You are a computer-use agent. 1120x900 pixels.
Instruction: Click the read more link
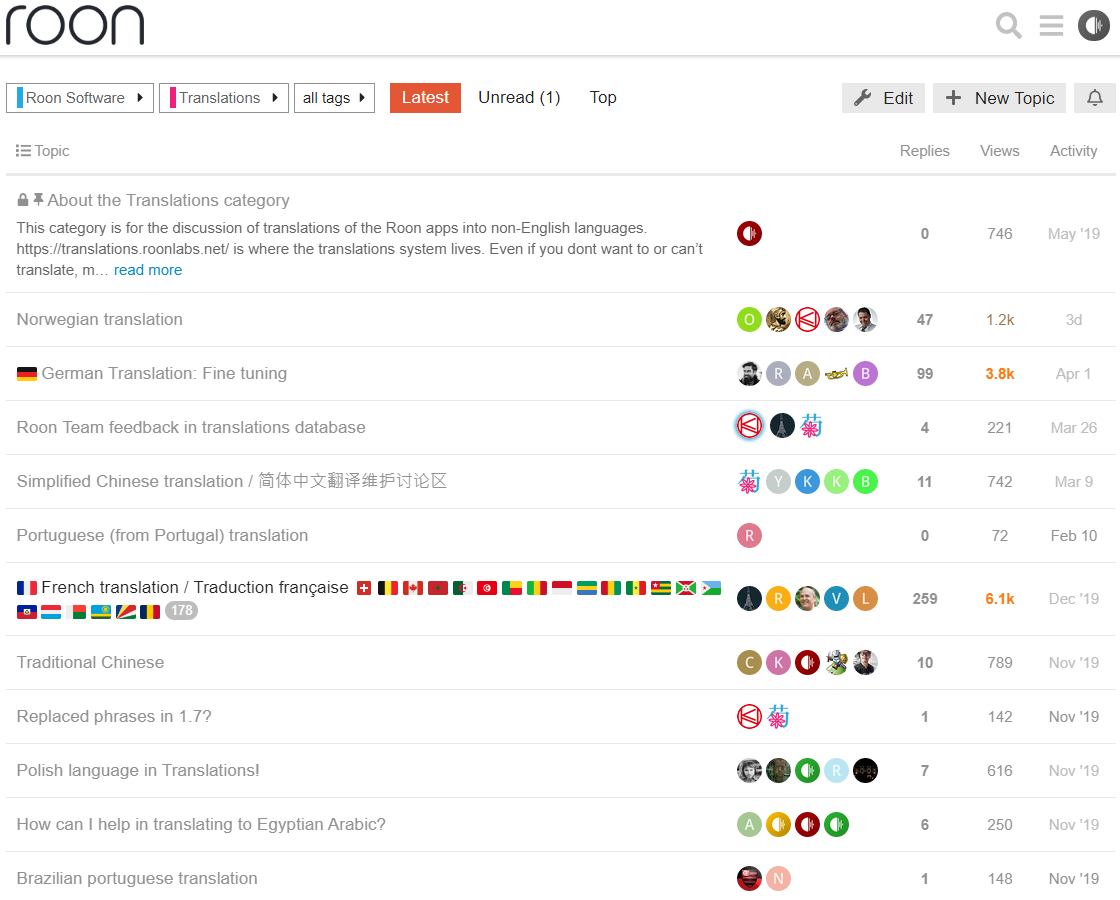pos(148,270)
